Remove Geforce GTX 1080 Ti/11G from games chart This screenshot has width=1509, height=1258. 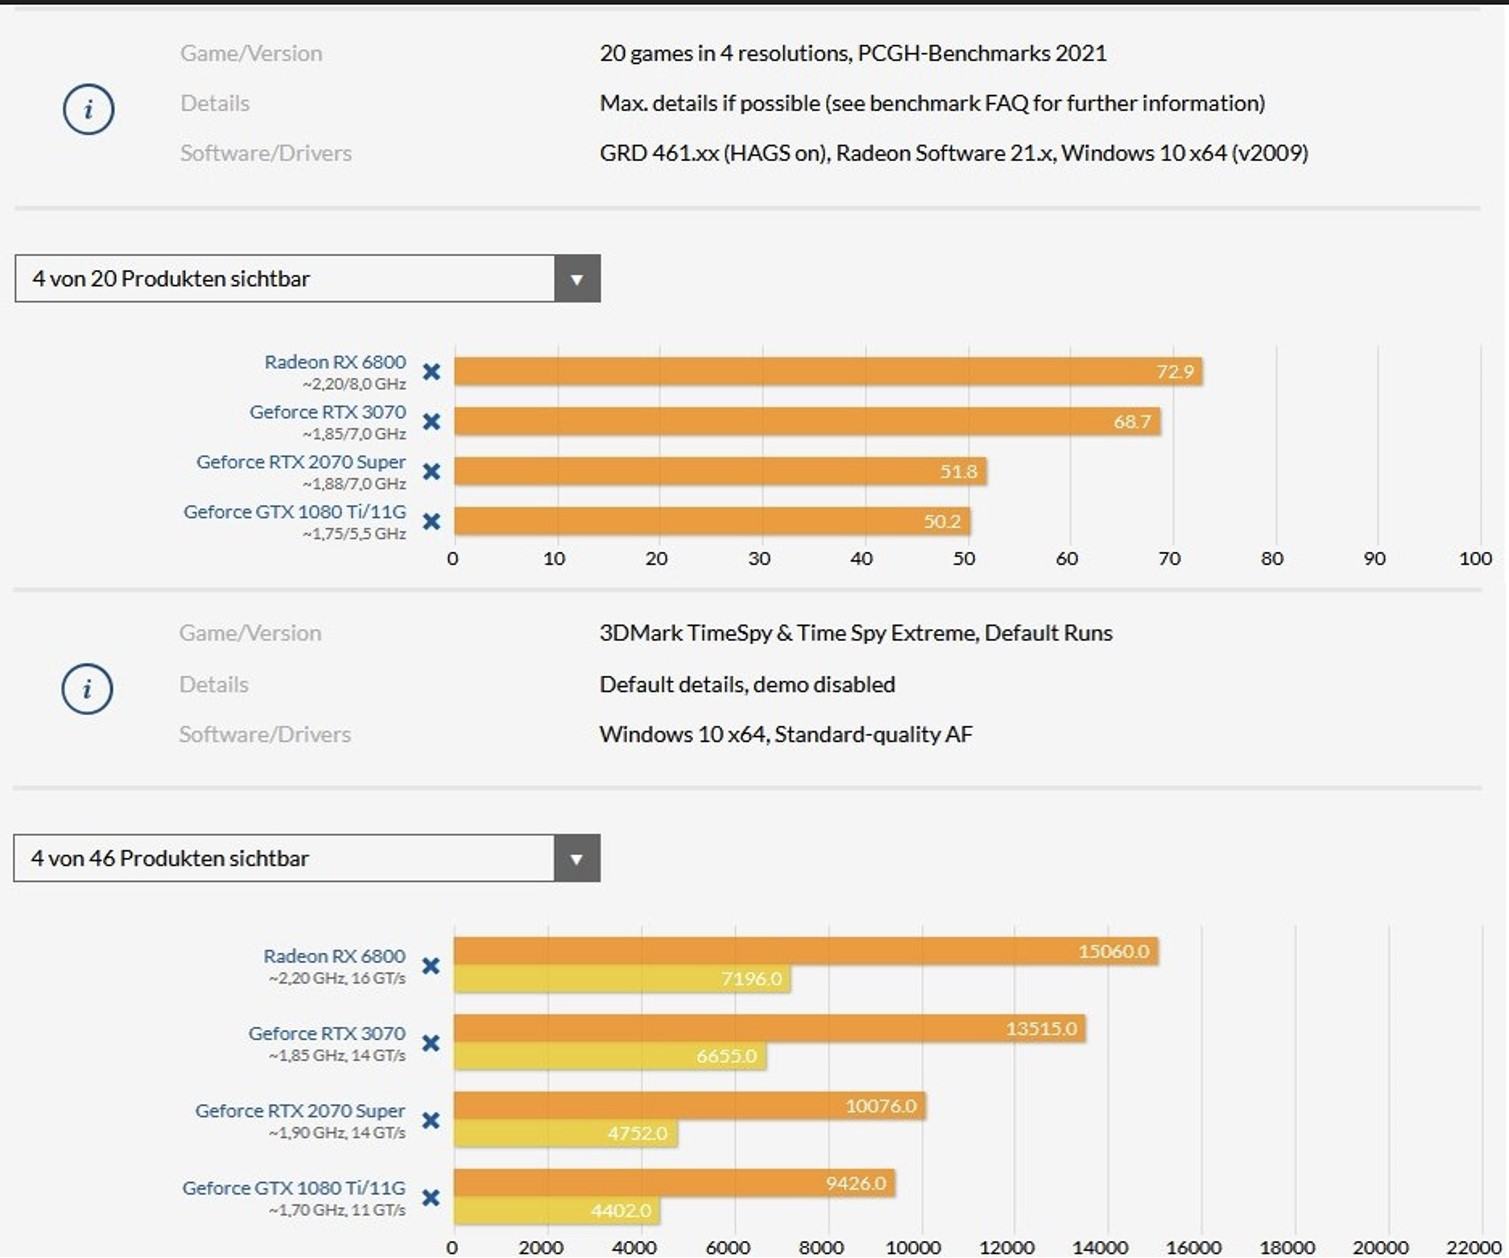[431, 521]
